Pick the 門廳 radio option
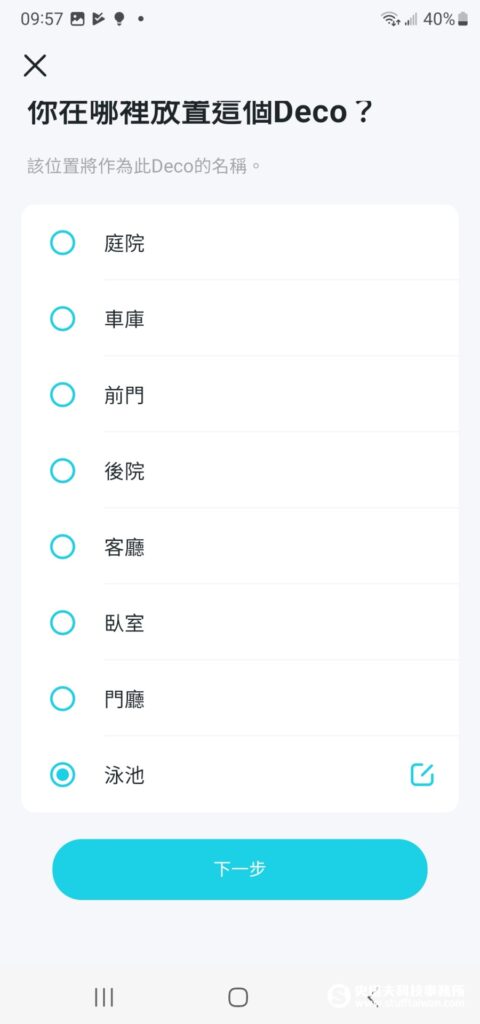The image size is (480, 1024). click(x=63, y=699)
